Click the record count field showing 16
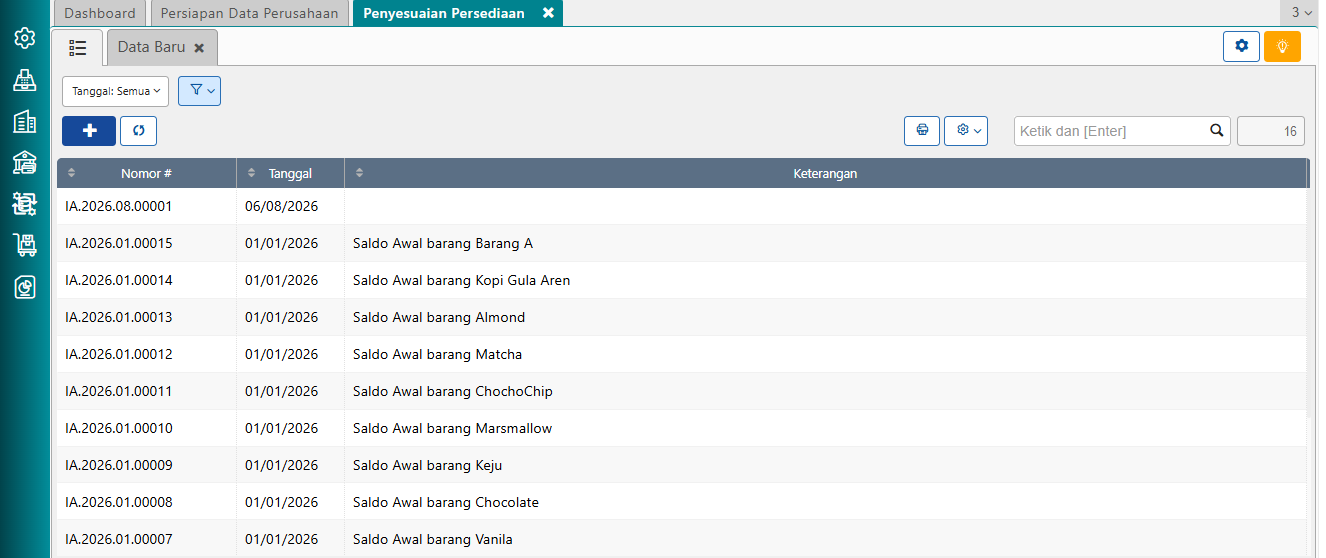This screenshot has width=1326, height=558. [1270, 131]
